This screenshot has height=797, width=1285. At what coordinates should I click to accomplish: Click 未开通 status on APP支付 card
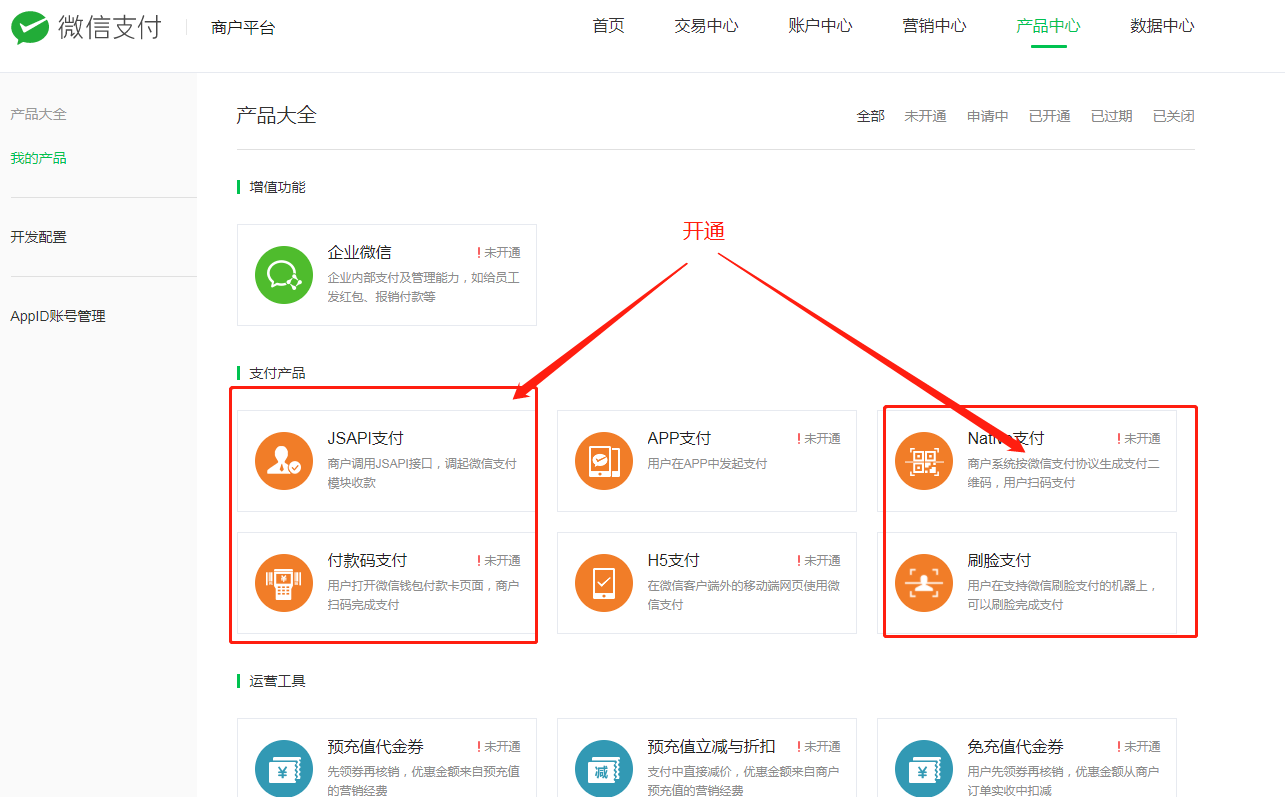point(819,439)
